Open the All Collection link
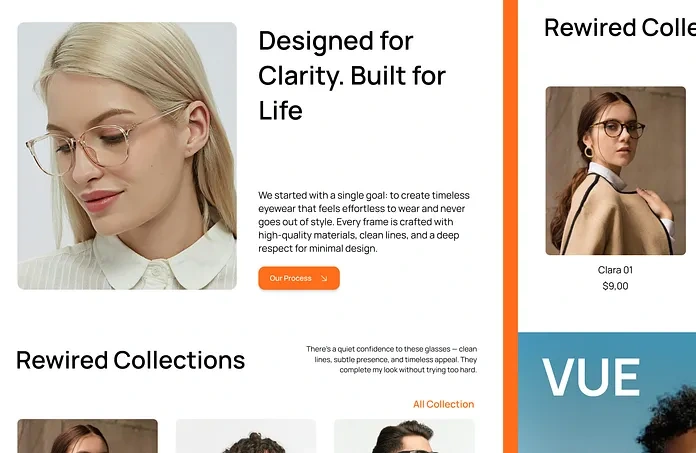This screenshot has width=696, height=453. pyautogui.click(x=443, y=404)
